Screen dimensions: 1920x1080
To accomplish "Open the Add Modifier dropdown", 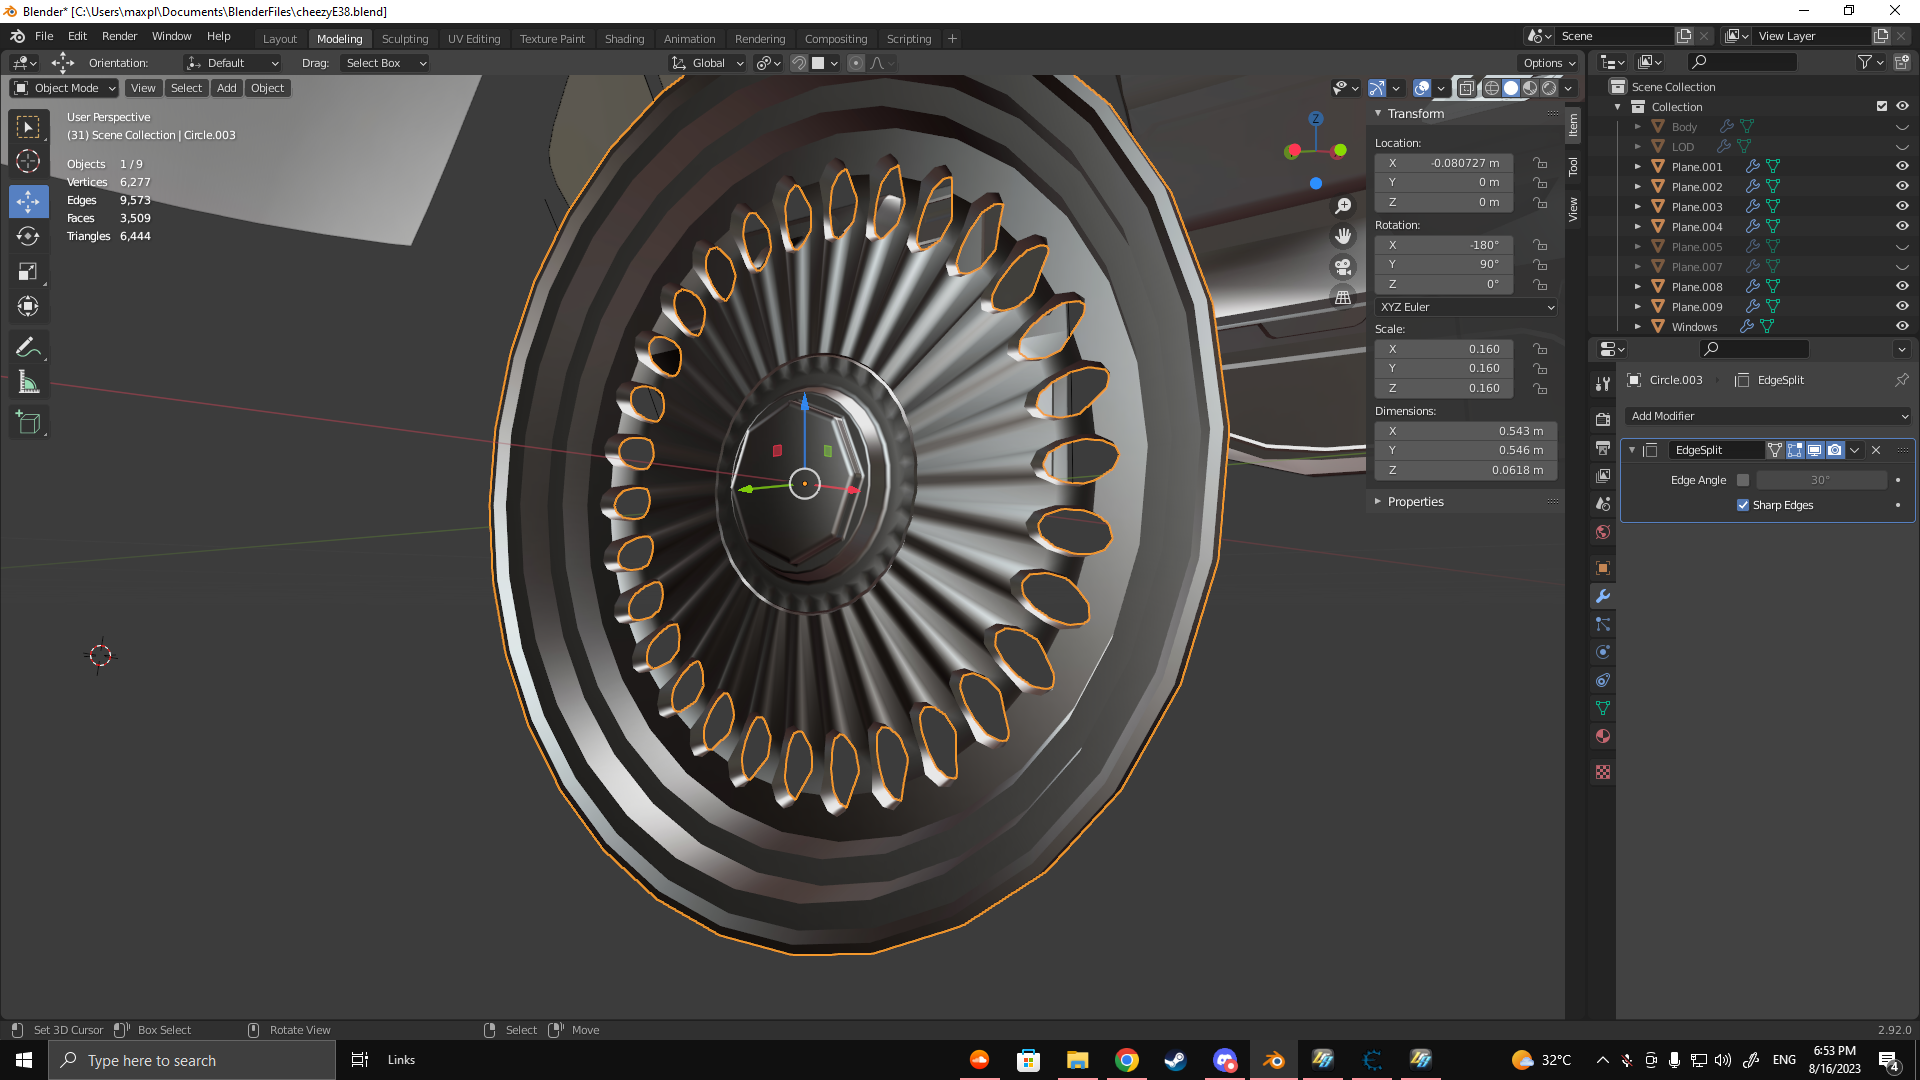I will (1768, 416).
